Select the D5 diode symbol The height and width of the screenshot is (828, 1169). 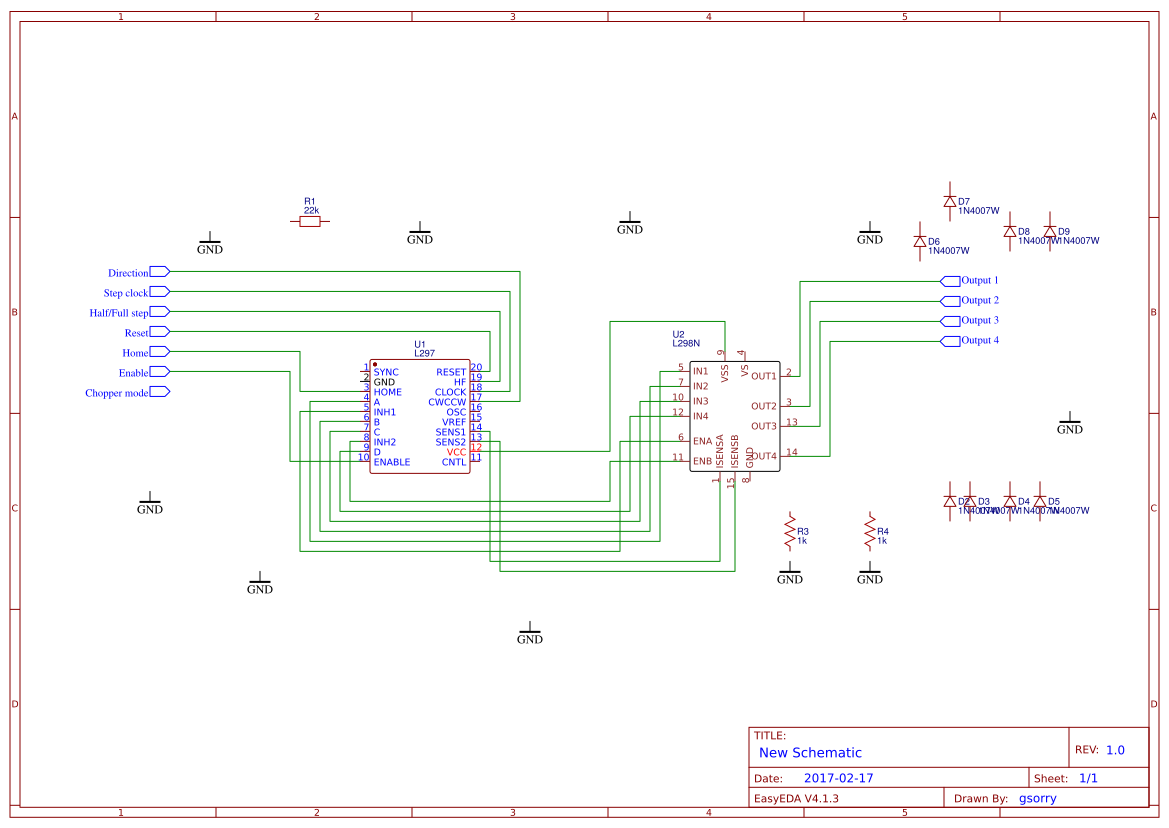click(x=1040, y=502)
